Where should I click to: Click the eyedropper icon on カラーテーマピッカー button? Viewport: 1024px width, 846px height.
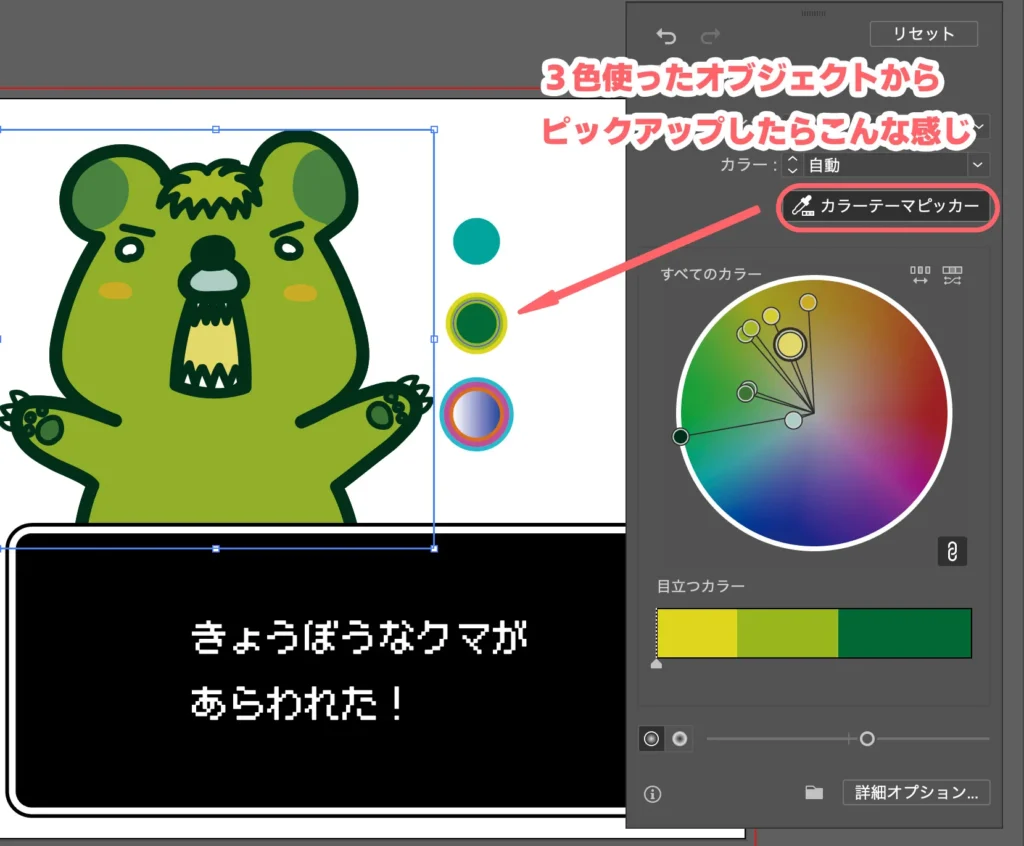[x=802, y=208]
